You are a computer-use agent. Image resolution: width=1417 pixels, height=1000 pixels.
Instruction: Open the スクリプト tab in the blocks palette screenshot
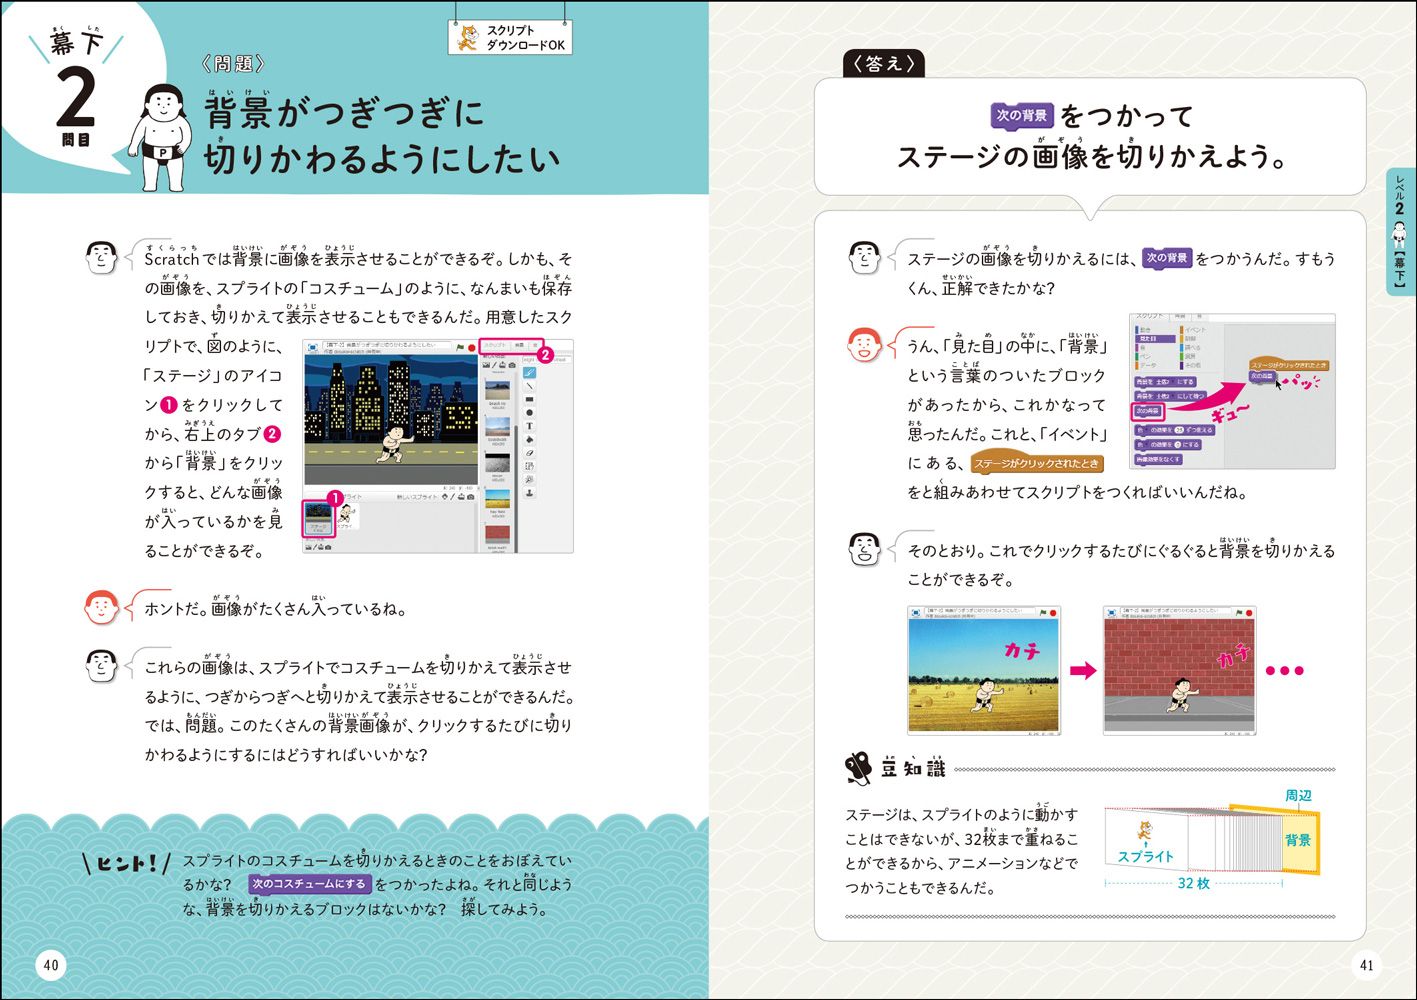point(1150,316)
